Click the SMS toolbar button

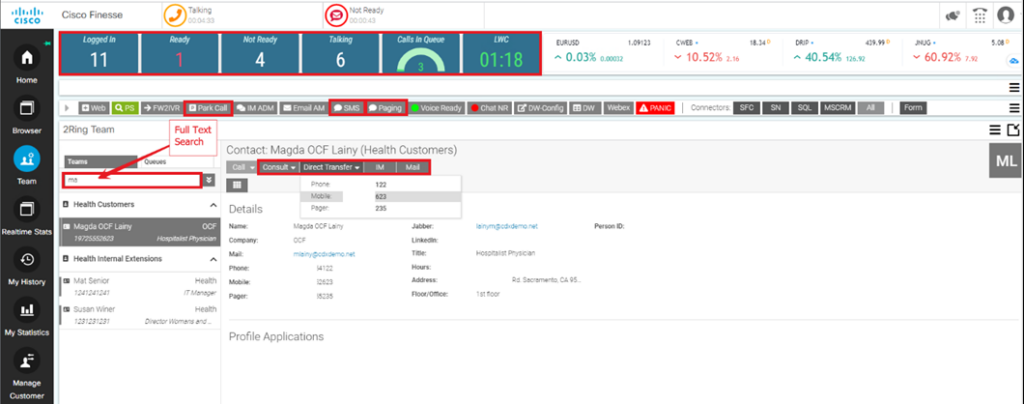[347, 108]
